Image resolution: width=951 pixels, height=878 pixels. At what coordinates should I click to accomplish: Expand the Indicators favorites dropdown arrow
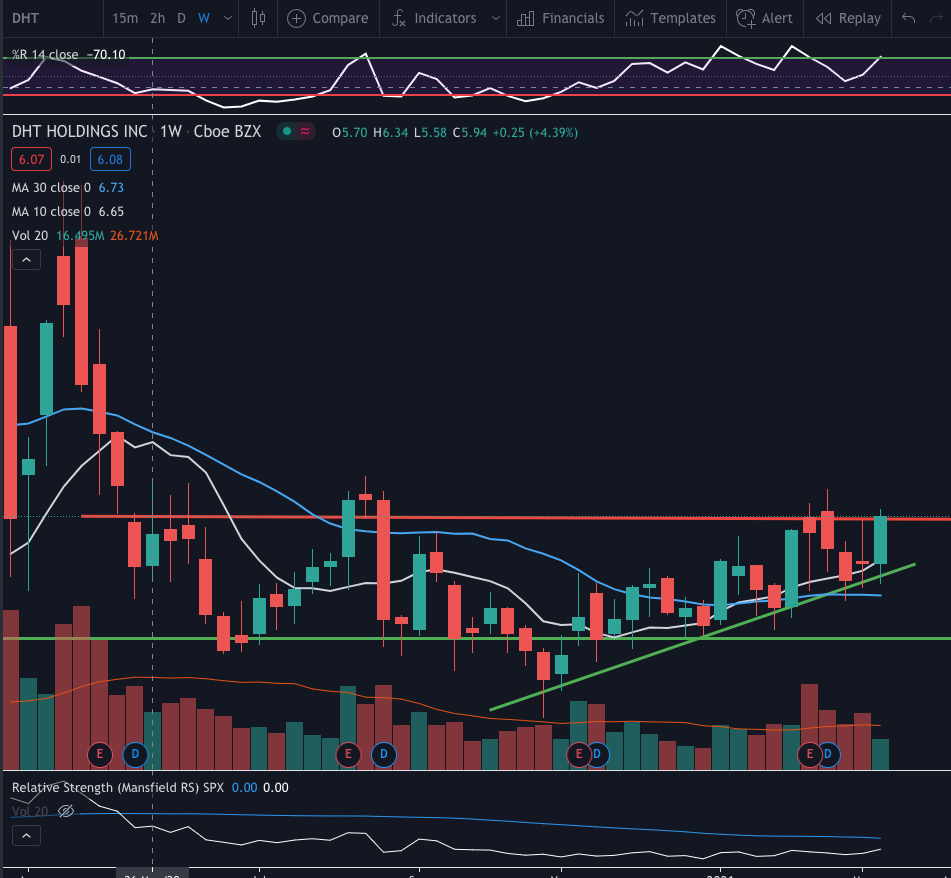coord(496,18)
